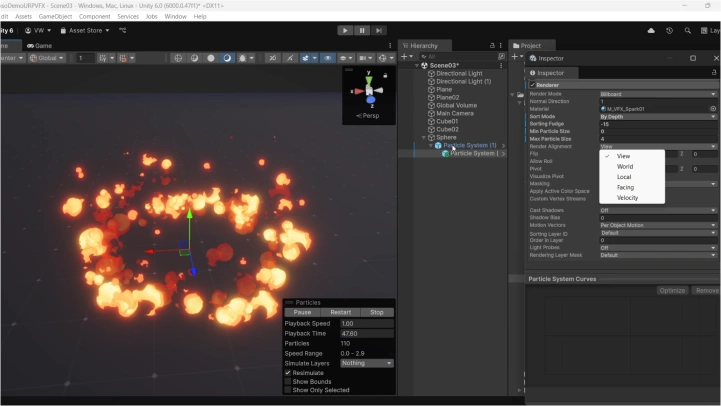The image size is (721, 406).
Task: Open the version control icon beside Asset Store
Action: pyautogui.click(x=122, y=30)
